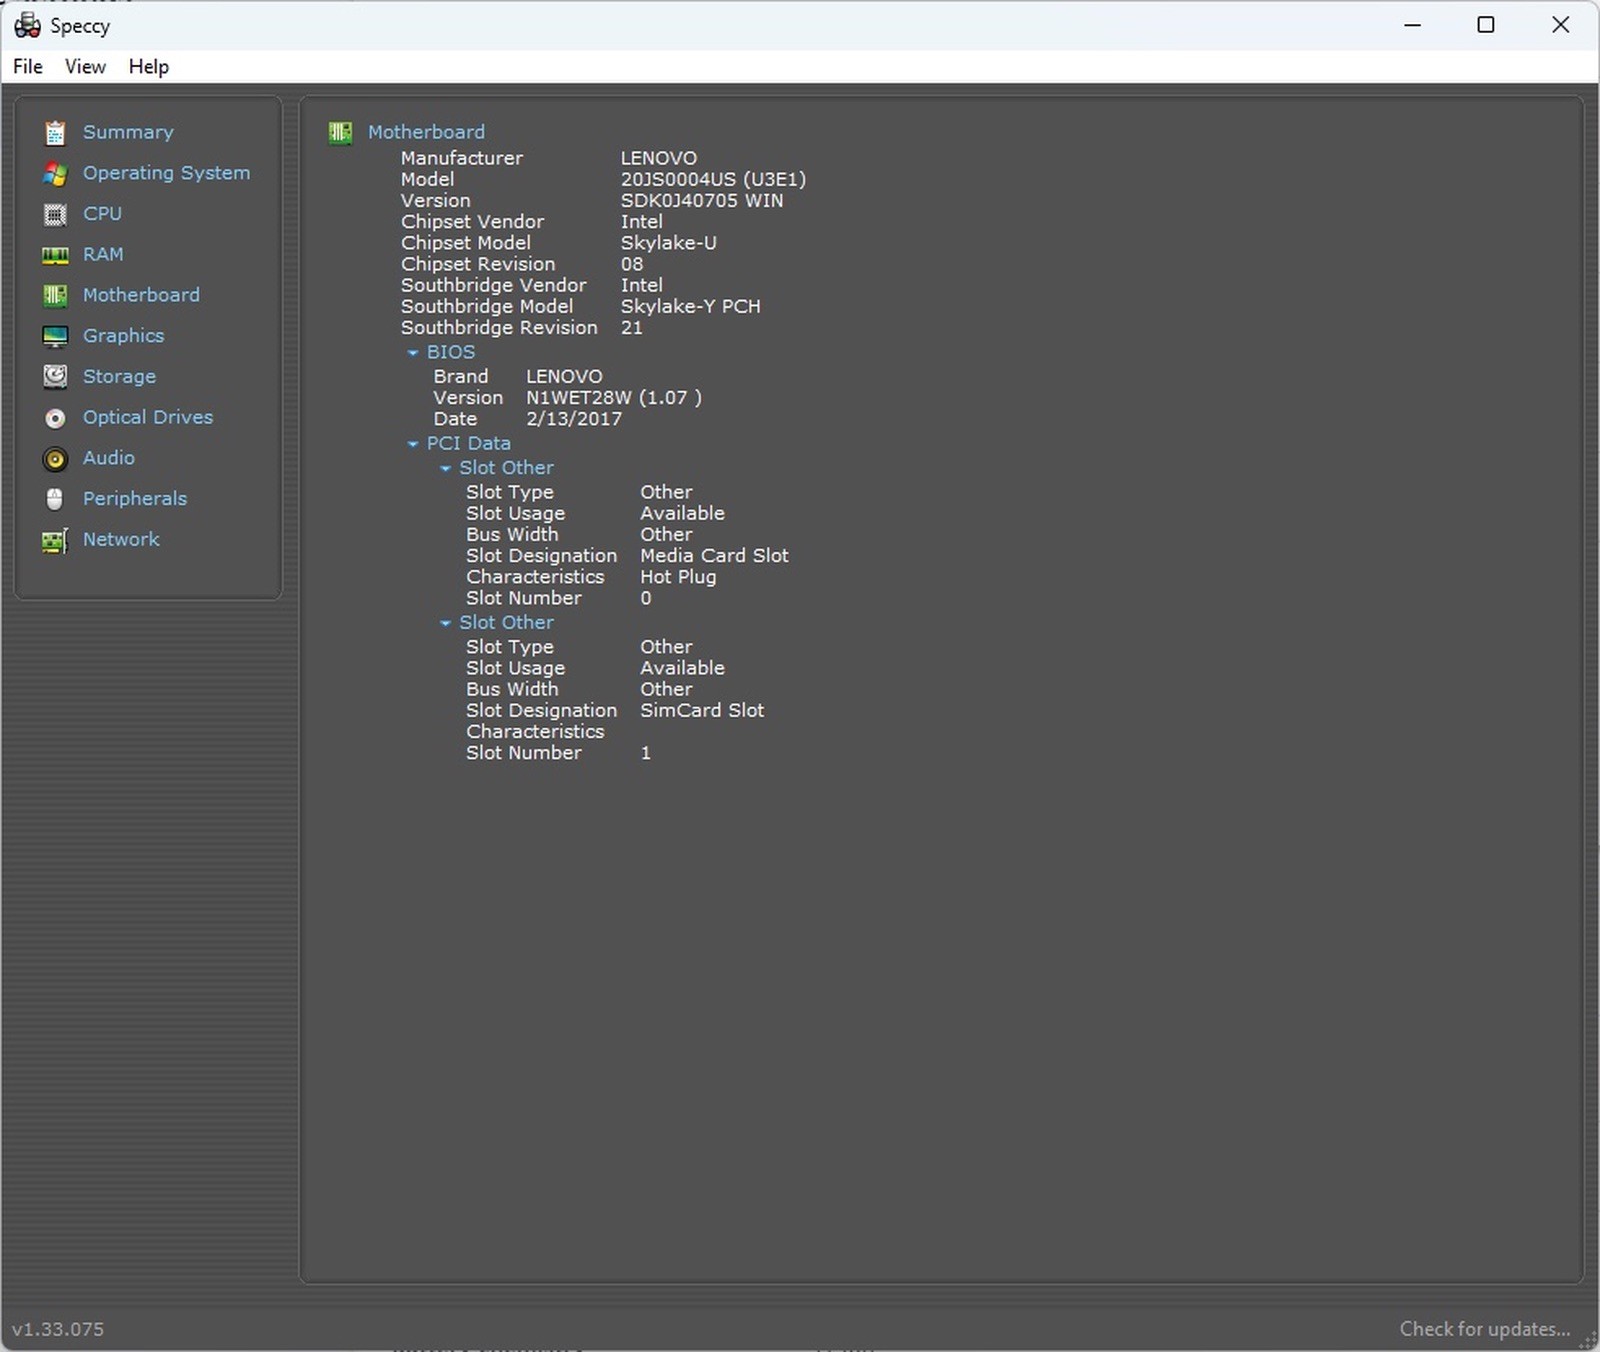Open the View menu
This screenshot has height=1352, width=1600.
[x=85, y=66]
